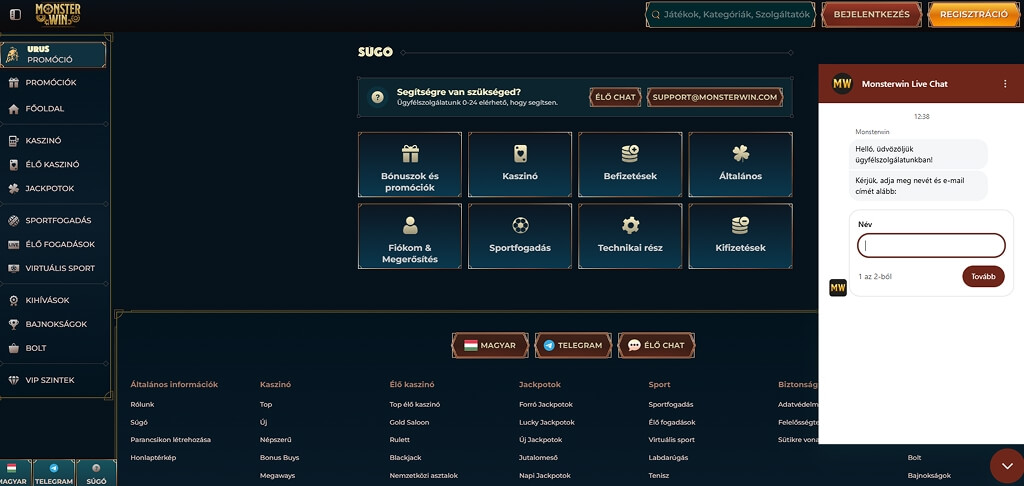Open Bónuszok és promóciók help category

[x=410, y=165]
